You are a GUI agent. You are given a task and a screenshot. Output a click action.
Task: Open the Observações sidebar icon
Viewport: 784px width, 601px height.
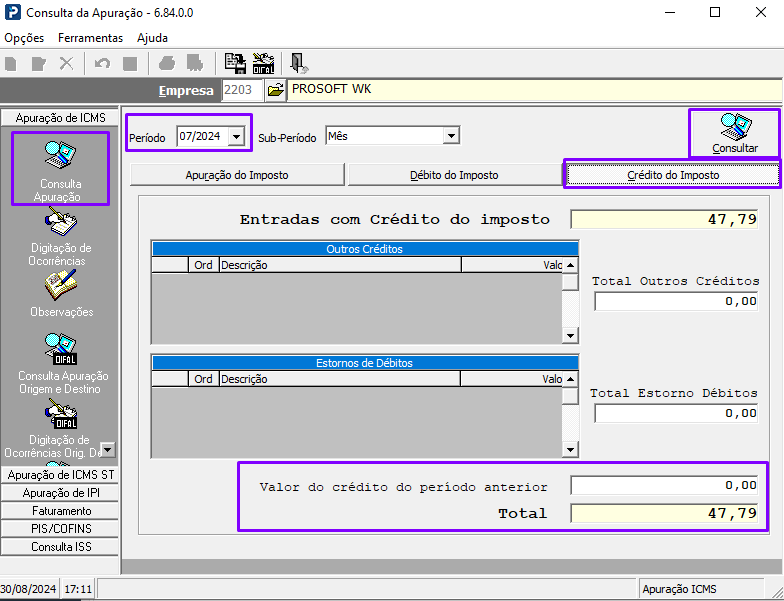(x=61, y=294)
